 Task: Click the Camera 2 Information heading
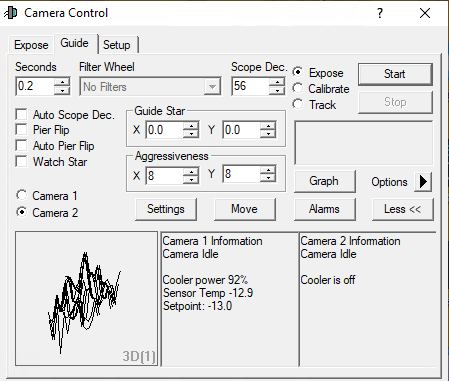pos(350,241)
